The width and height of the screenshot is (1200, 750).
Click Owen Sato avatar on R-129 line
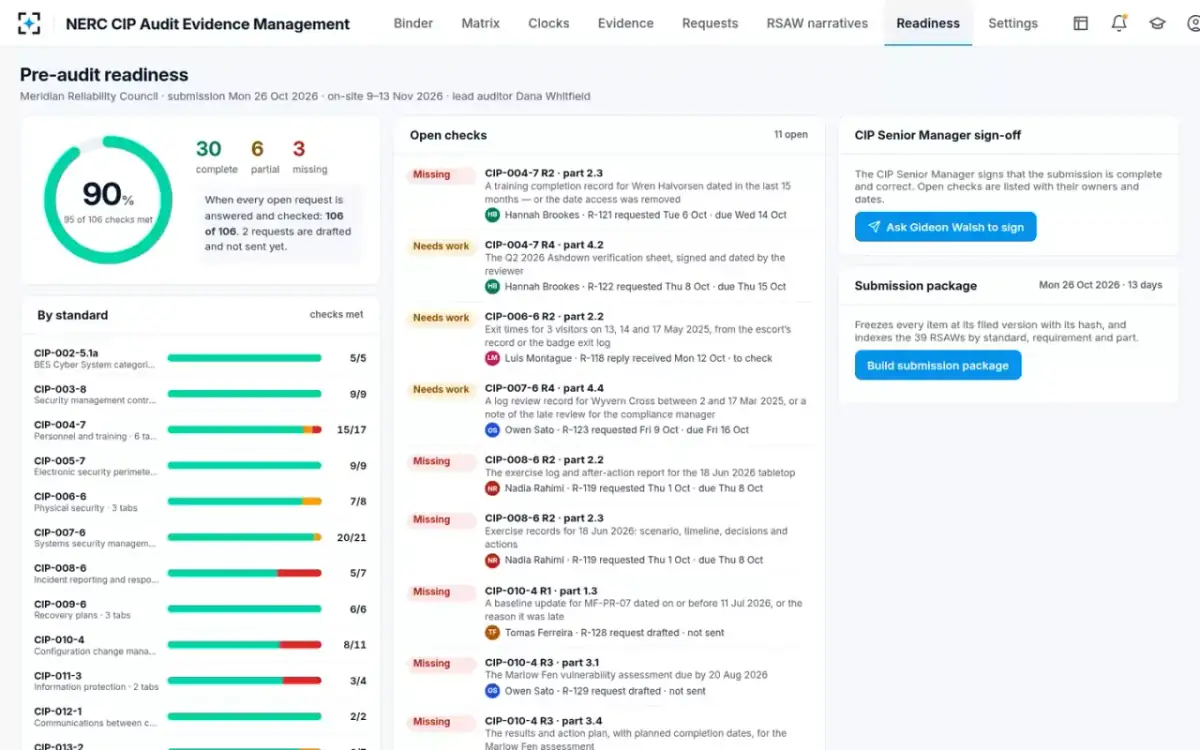coord(492,691)
